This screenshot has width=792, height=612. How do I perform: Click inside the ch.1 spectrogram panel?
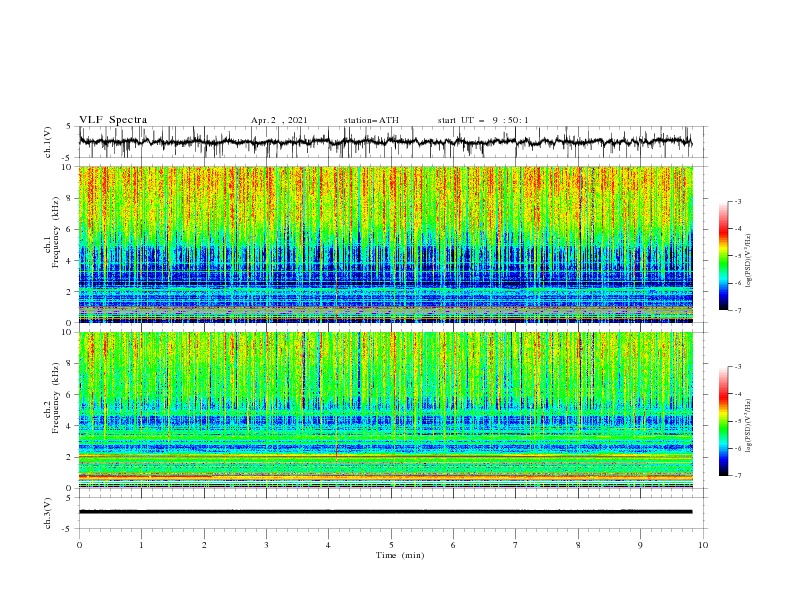[x=385, y=244]
